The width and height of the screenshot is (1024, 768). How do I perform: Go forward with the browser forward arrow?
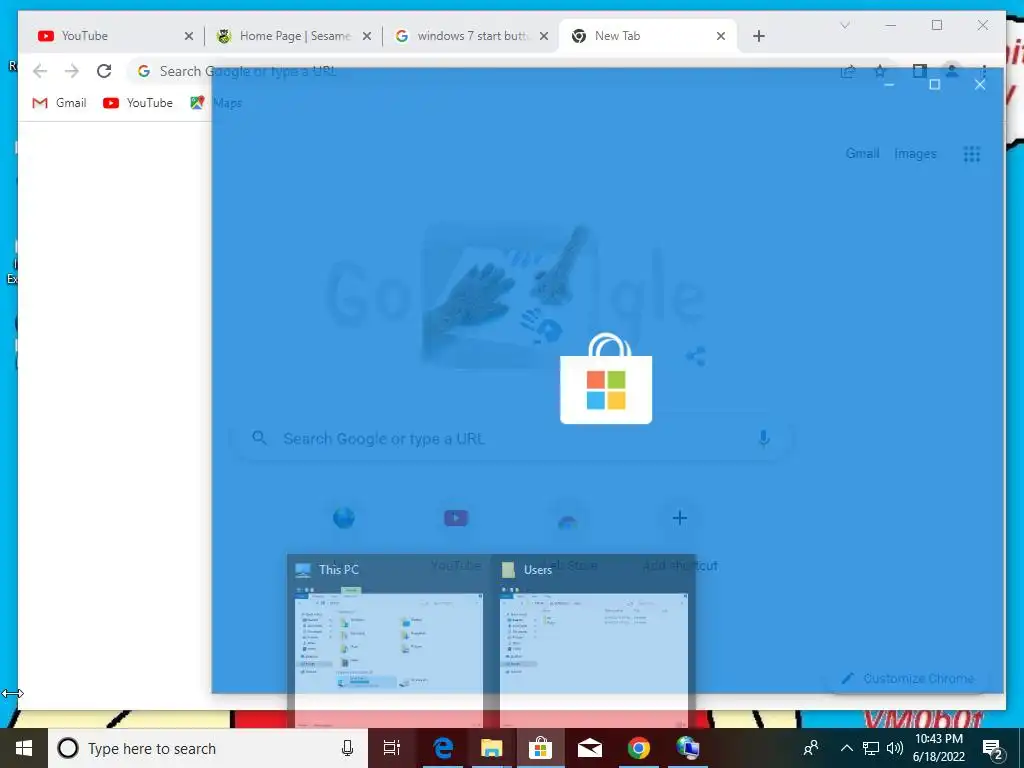click(72, 71)
